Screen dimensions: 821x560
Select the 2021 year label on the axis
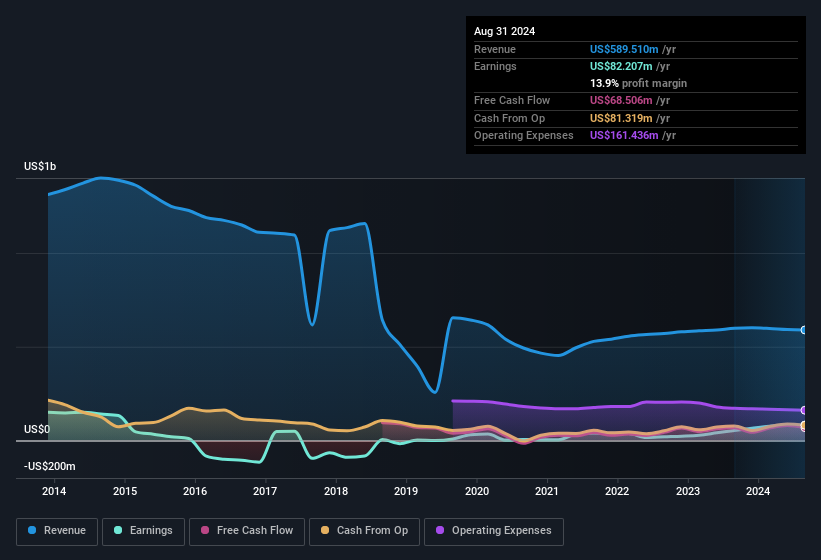[x=547, y=491]
